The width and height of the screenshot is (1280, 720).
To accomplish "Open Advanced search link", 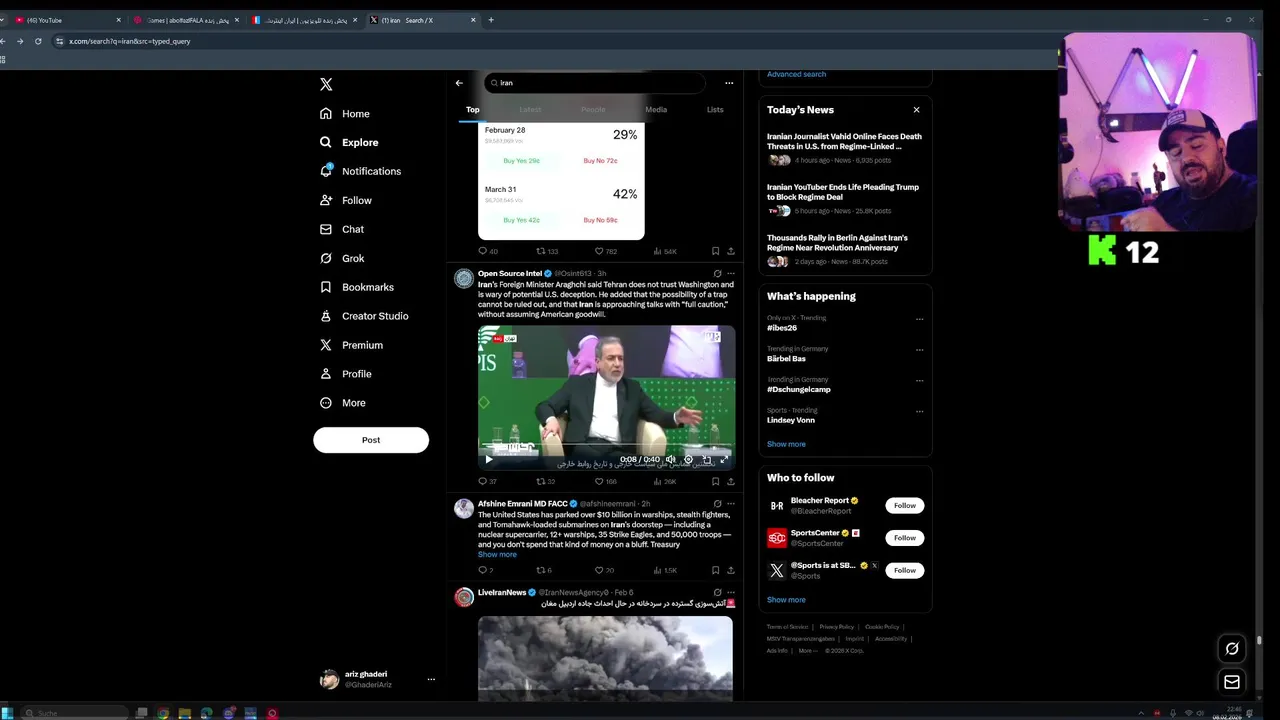I will [x=796, y=74].
